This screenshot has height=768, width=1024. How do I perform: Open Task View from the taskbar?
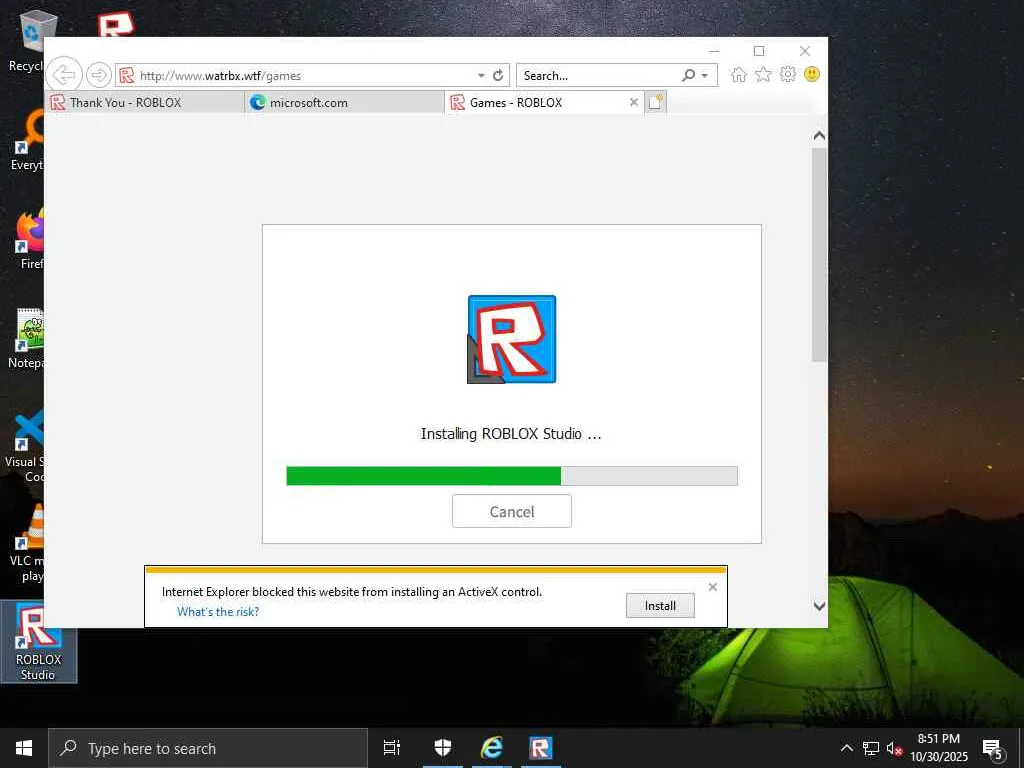(392, 748)
